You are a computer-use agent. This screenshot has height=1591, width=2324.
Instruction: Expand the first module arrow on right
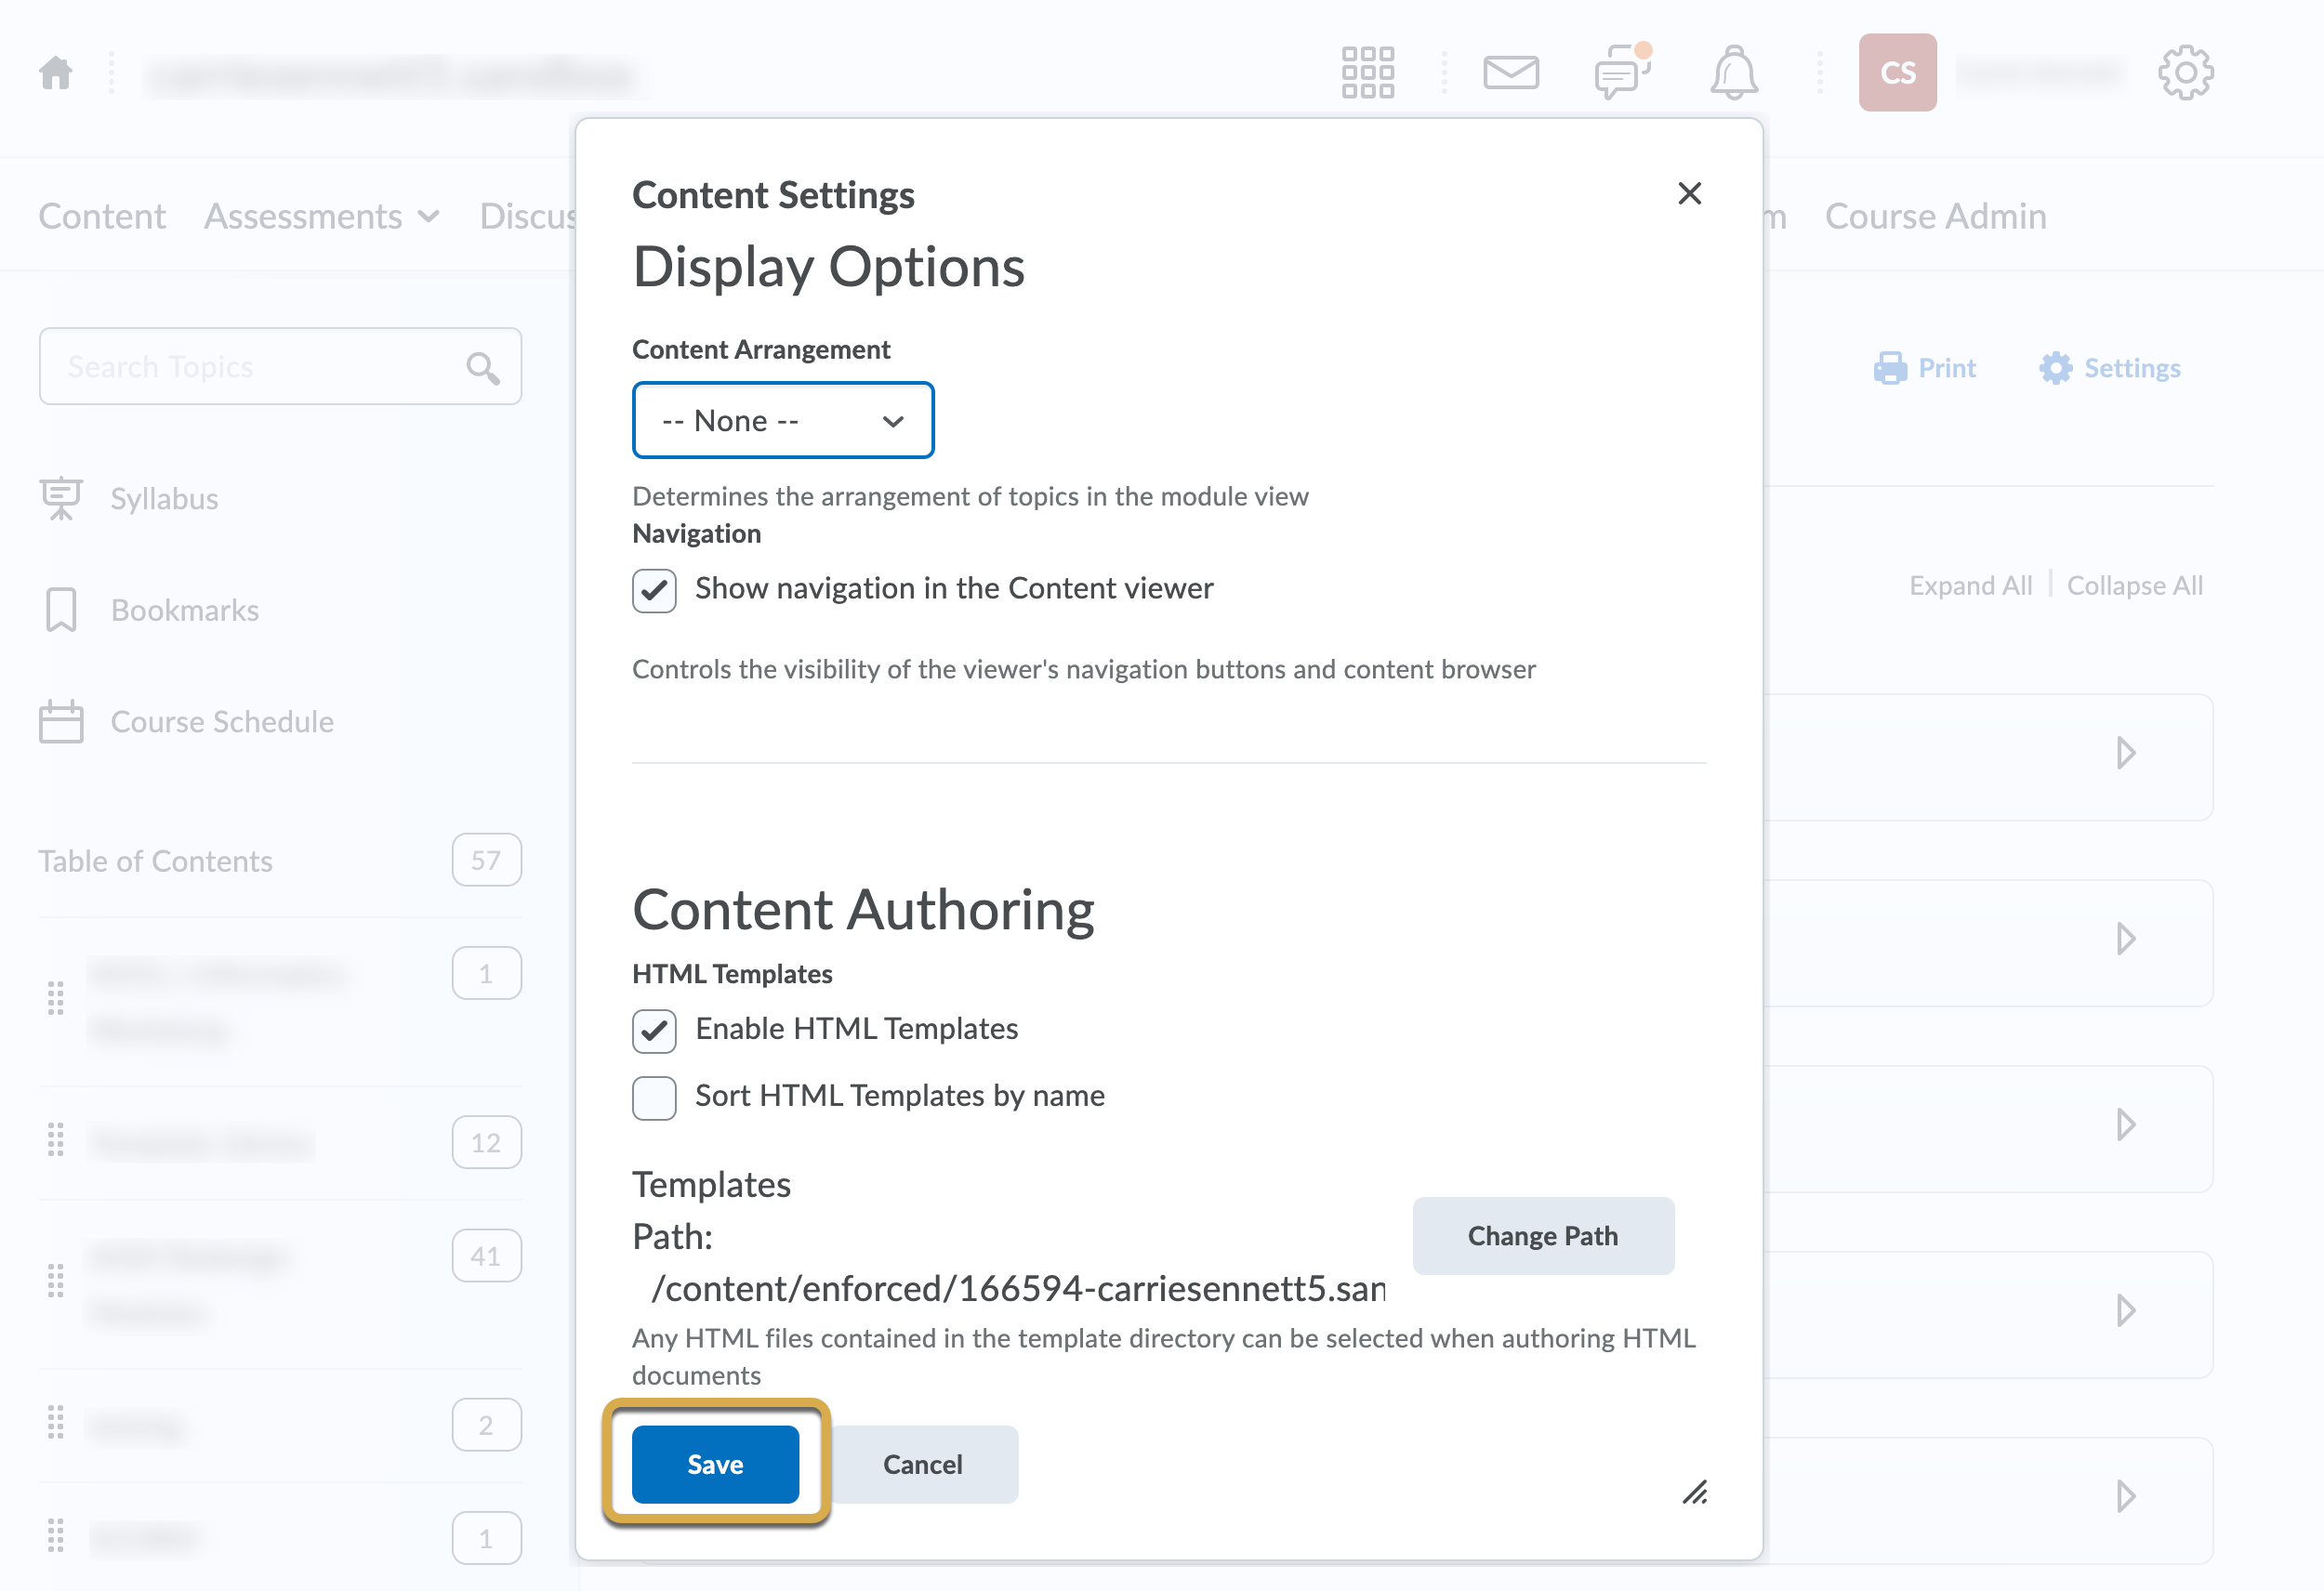point(2125,752)
